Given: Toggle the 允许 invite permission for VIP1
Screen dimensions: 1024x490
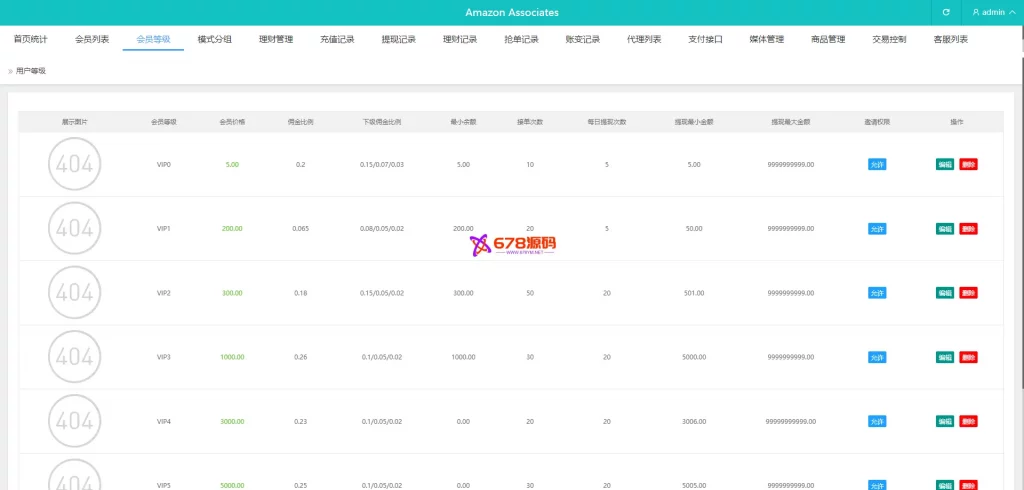Looking at the screenshot, I should [x=877, y=229].
